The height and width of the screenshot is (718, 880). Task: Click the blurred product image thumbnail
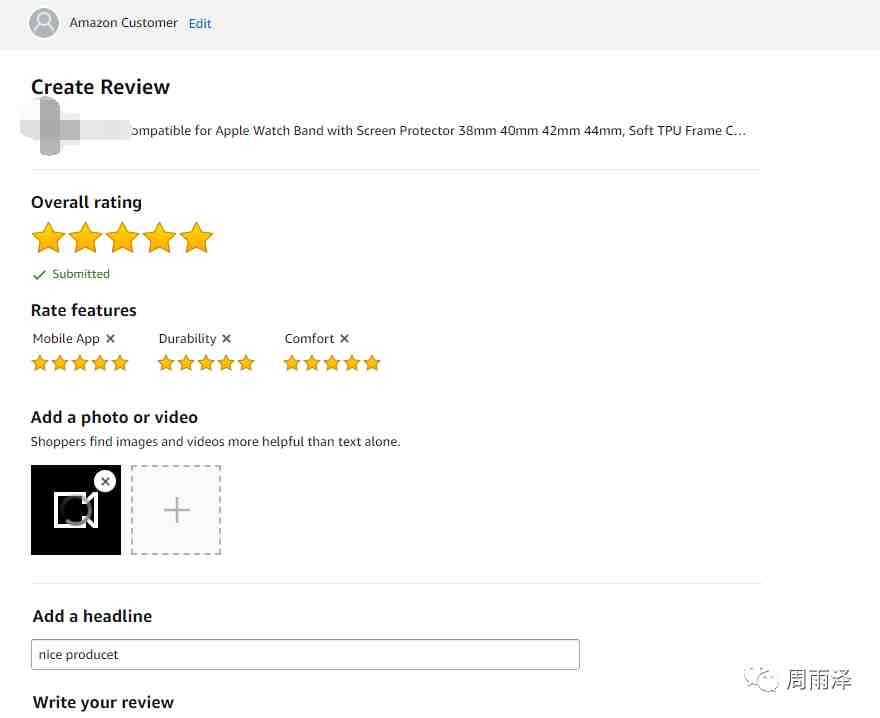[50, 126]
